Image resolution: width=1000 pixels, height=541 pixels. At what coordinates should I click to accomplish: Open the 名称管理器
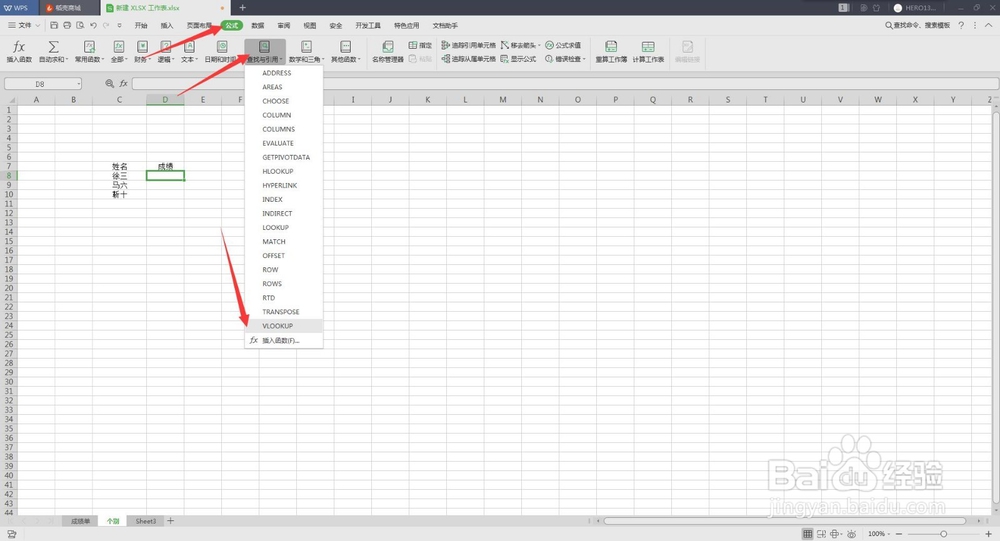[x=388, y=51]
